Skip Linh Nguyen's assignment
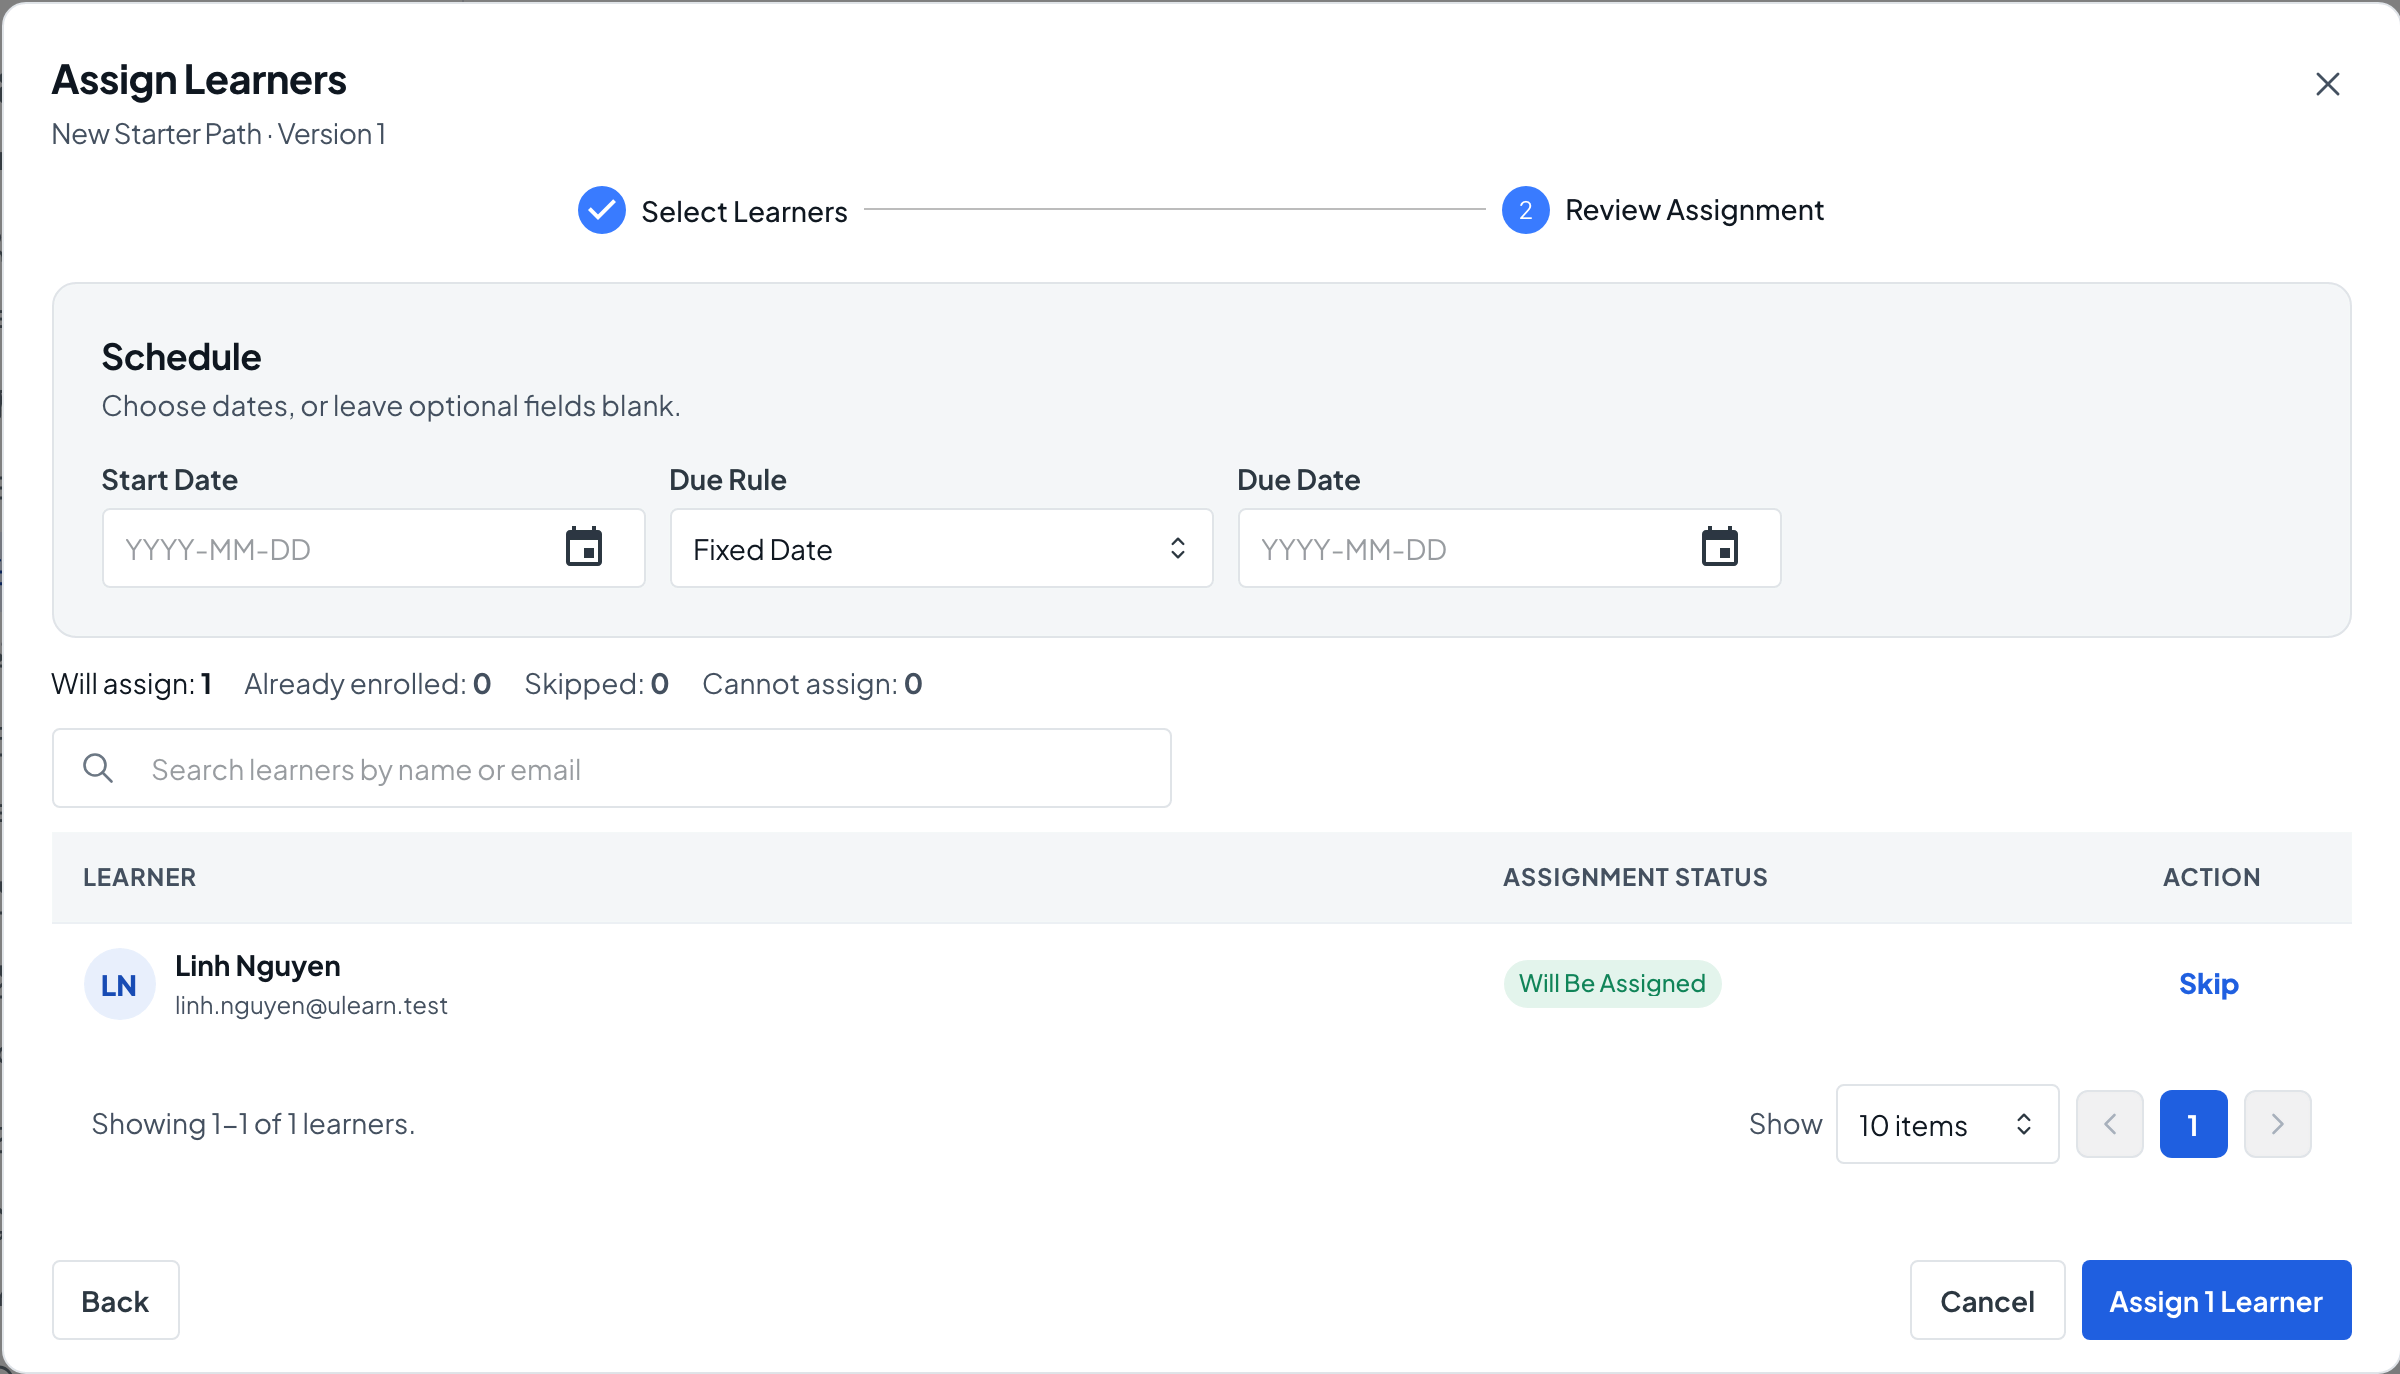 [2209, 984]
